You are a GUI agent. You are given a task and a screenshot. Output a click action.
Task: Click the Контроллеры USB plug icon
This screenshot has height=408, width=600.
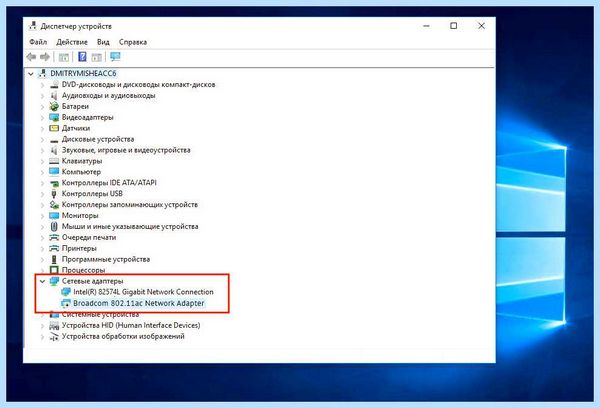pos(54,194)
